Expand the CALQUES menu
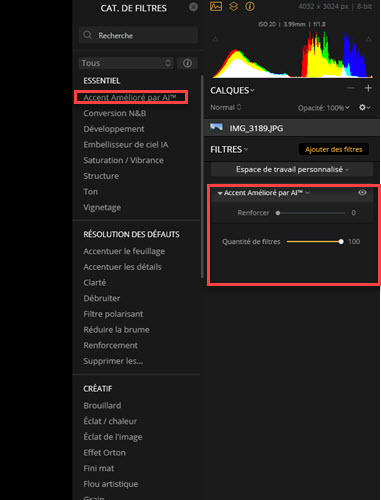The width and height of the screenshot is (381, 500). tap(232, 90)
